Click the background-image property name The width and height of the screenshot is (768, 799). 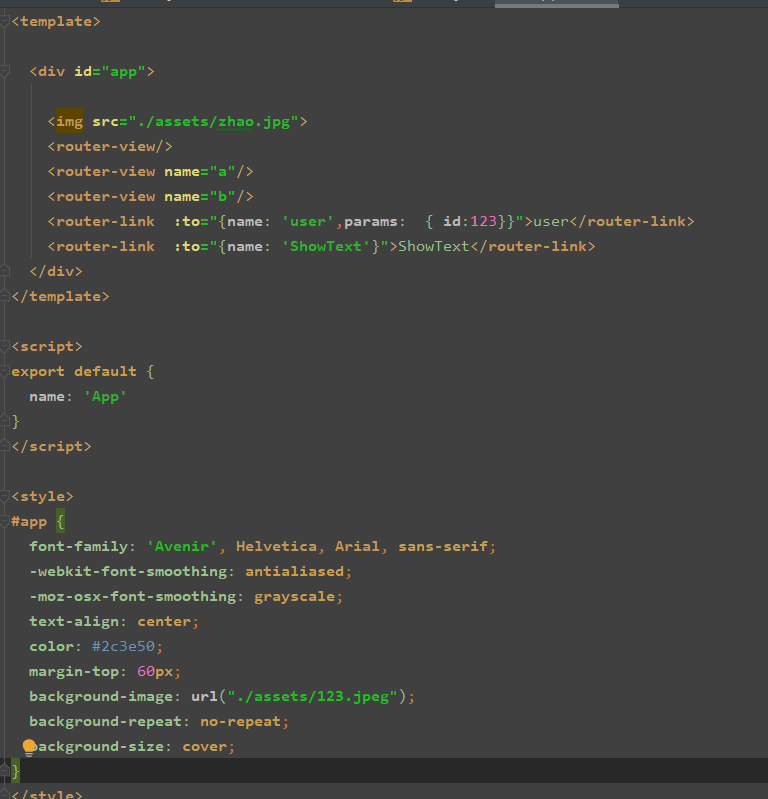[101, 697]
